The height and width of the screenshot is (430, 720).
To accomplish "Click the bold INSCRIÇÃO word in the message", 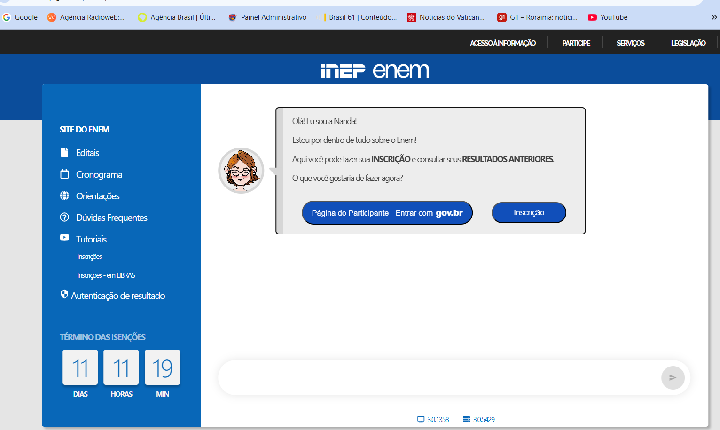I will [x=391, y=159].
